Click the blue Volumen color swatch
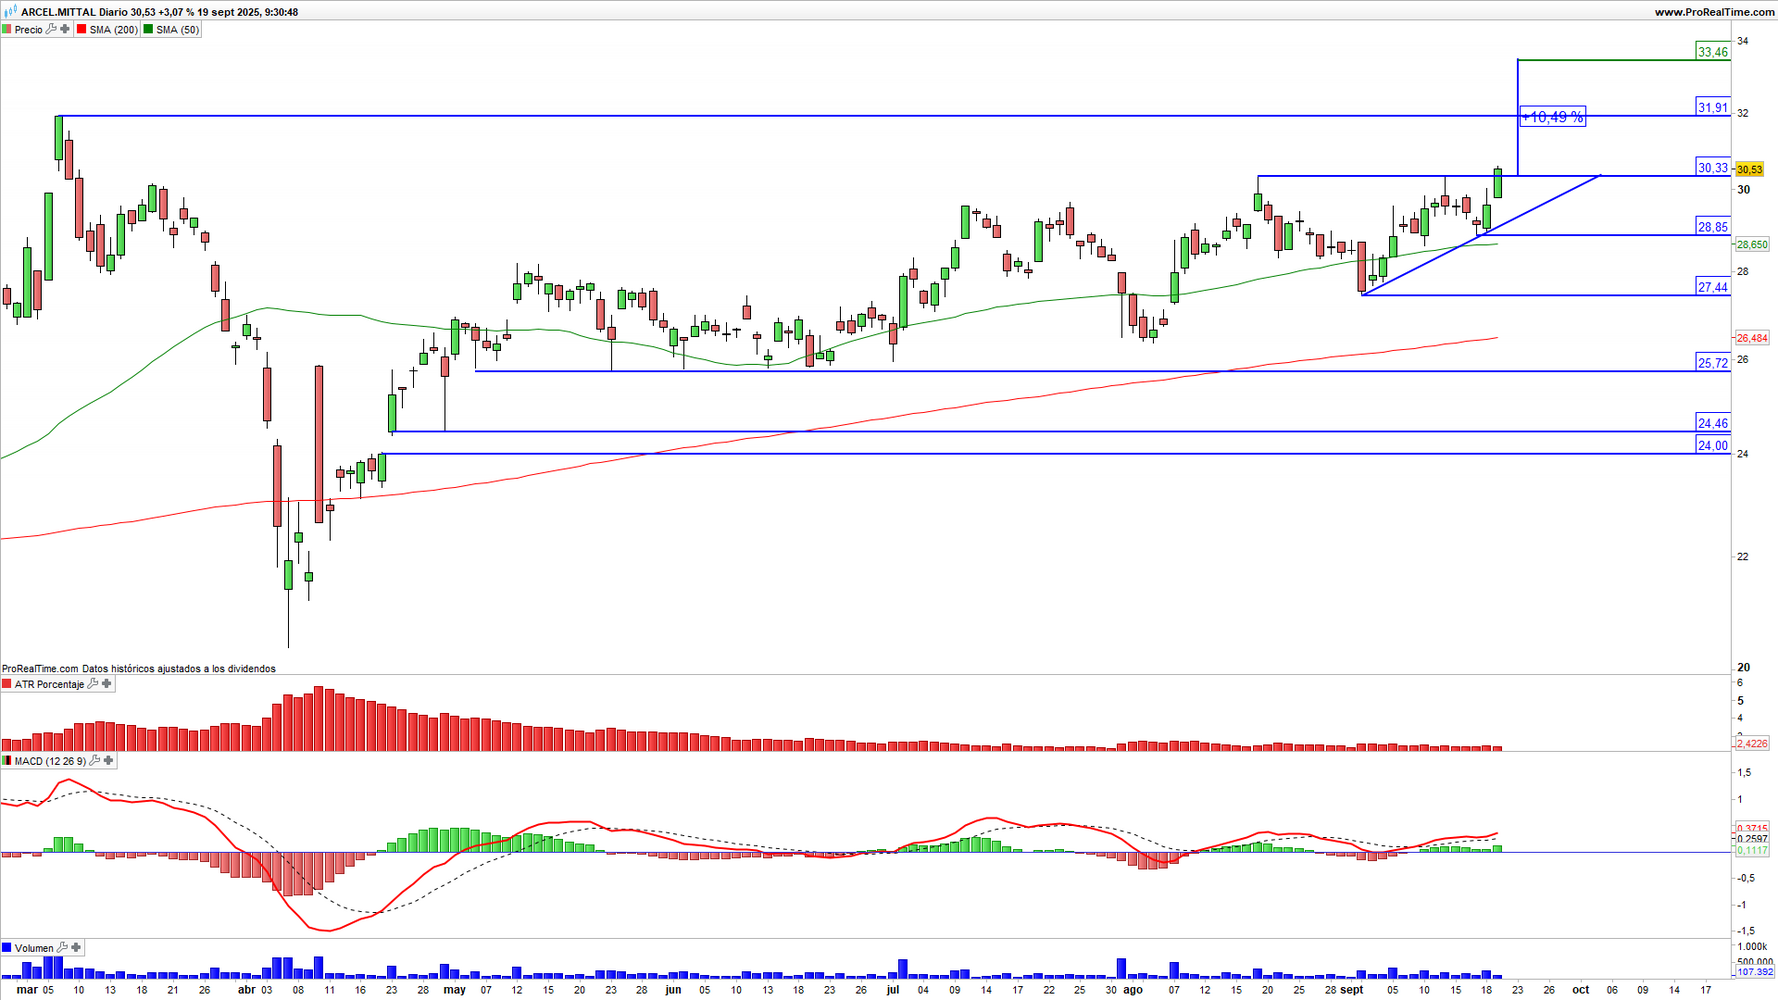This screenshot has height=1000, width=1778. pyautogui.click(x=6, y=947)
